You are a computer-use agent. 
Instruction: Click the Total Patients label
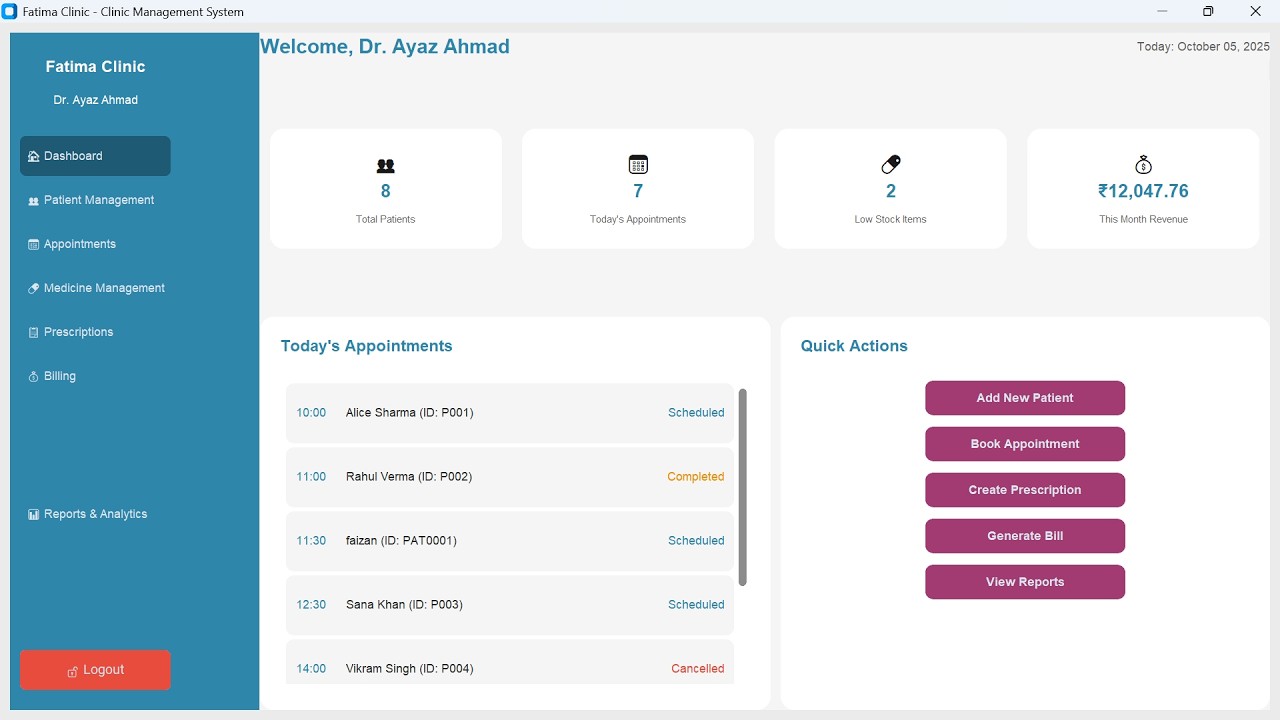click(386, 219)
